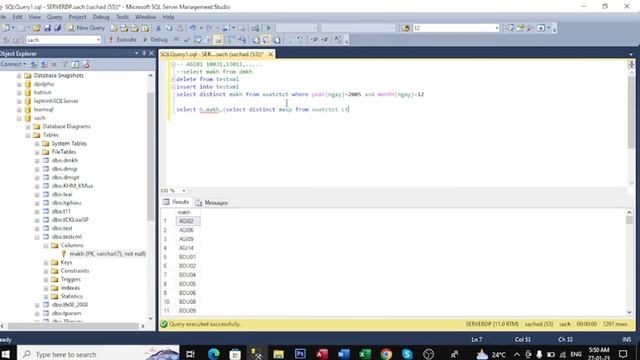The image size is (640, 360).
Task: Open Google Chrome from taskbar
Action: pyautogui.click(x=386, y=354)
